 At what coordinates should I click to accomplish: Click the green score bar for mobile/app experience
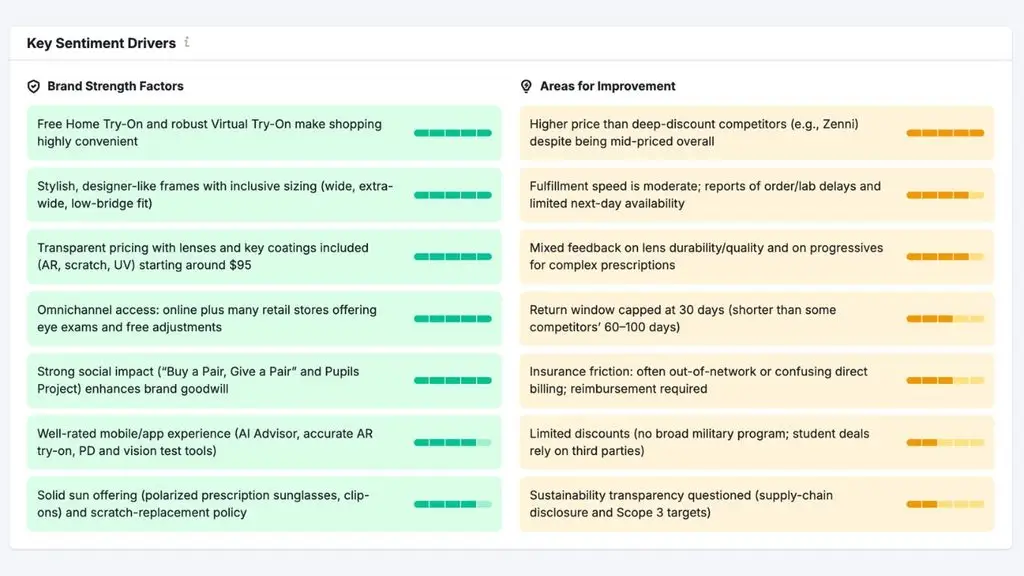453,442
